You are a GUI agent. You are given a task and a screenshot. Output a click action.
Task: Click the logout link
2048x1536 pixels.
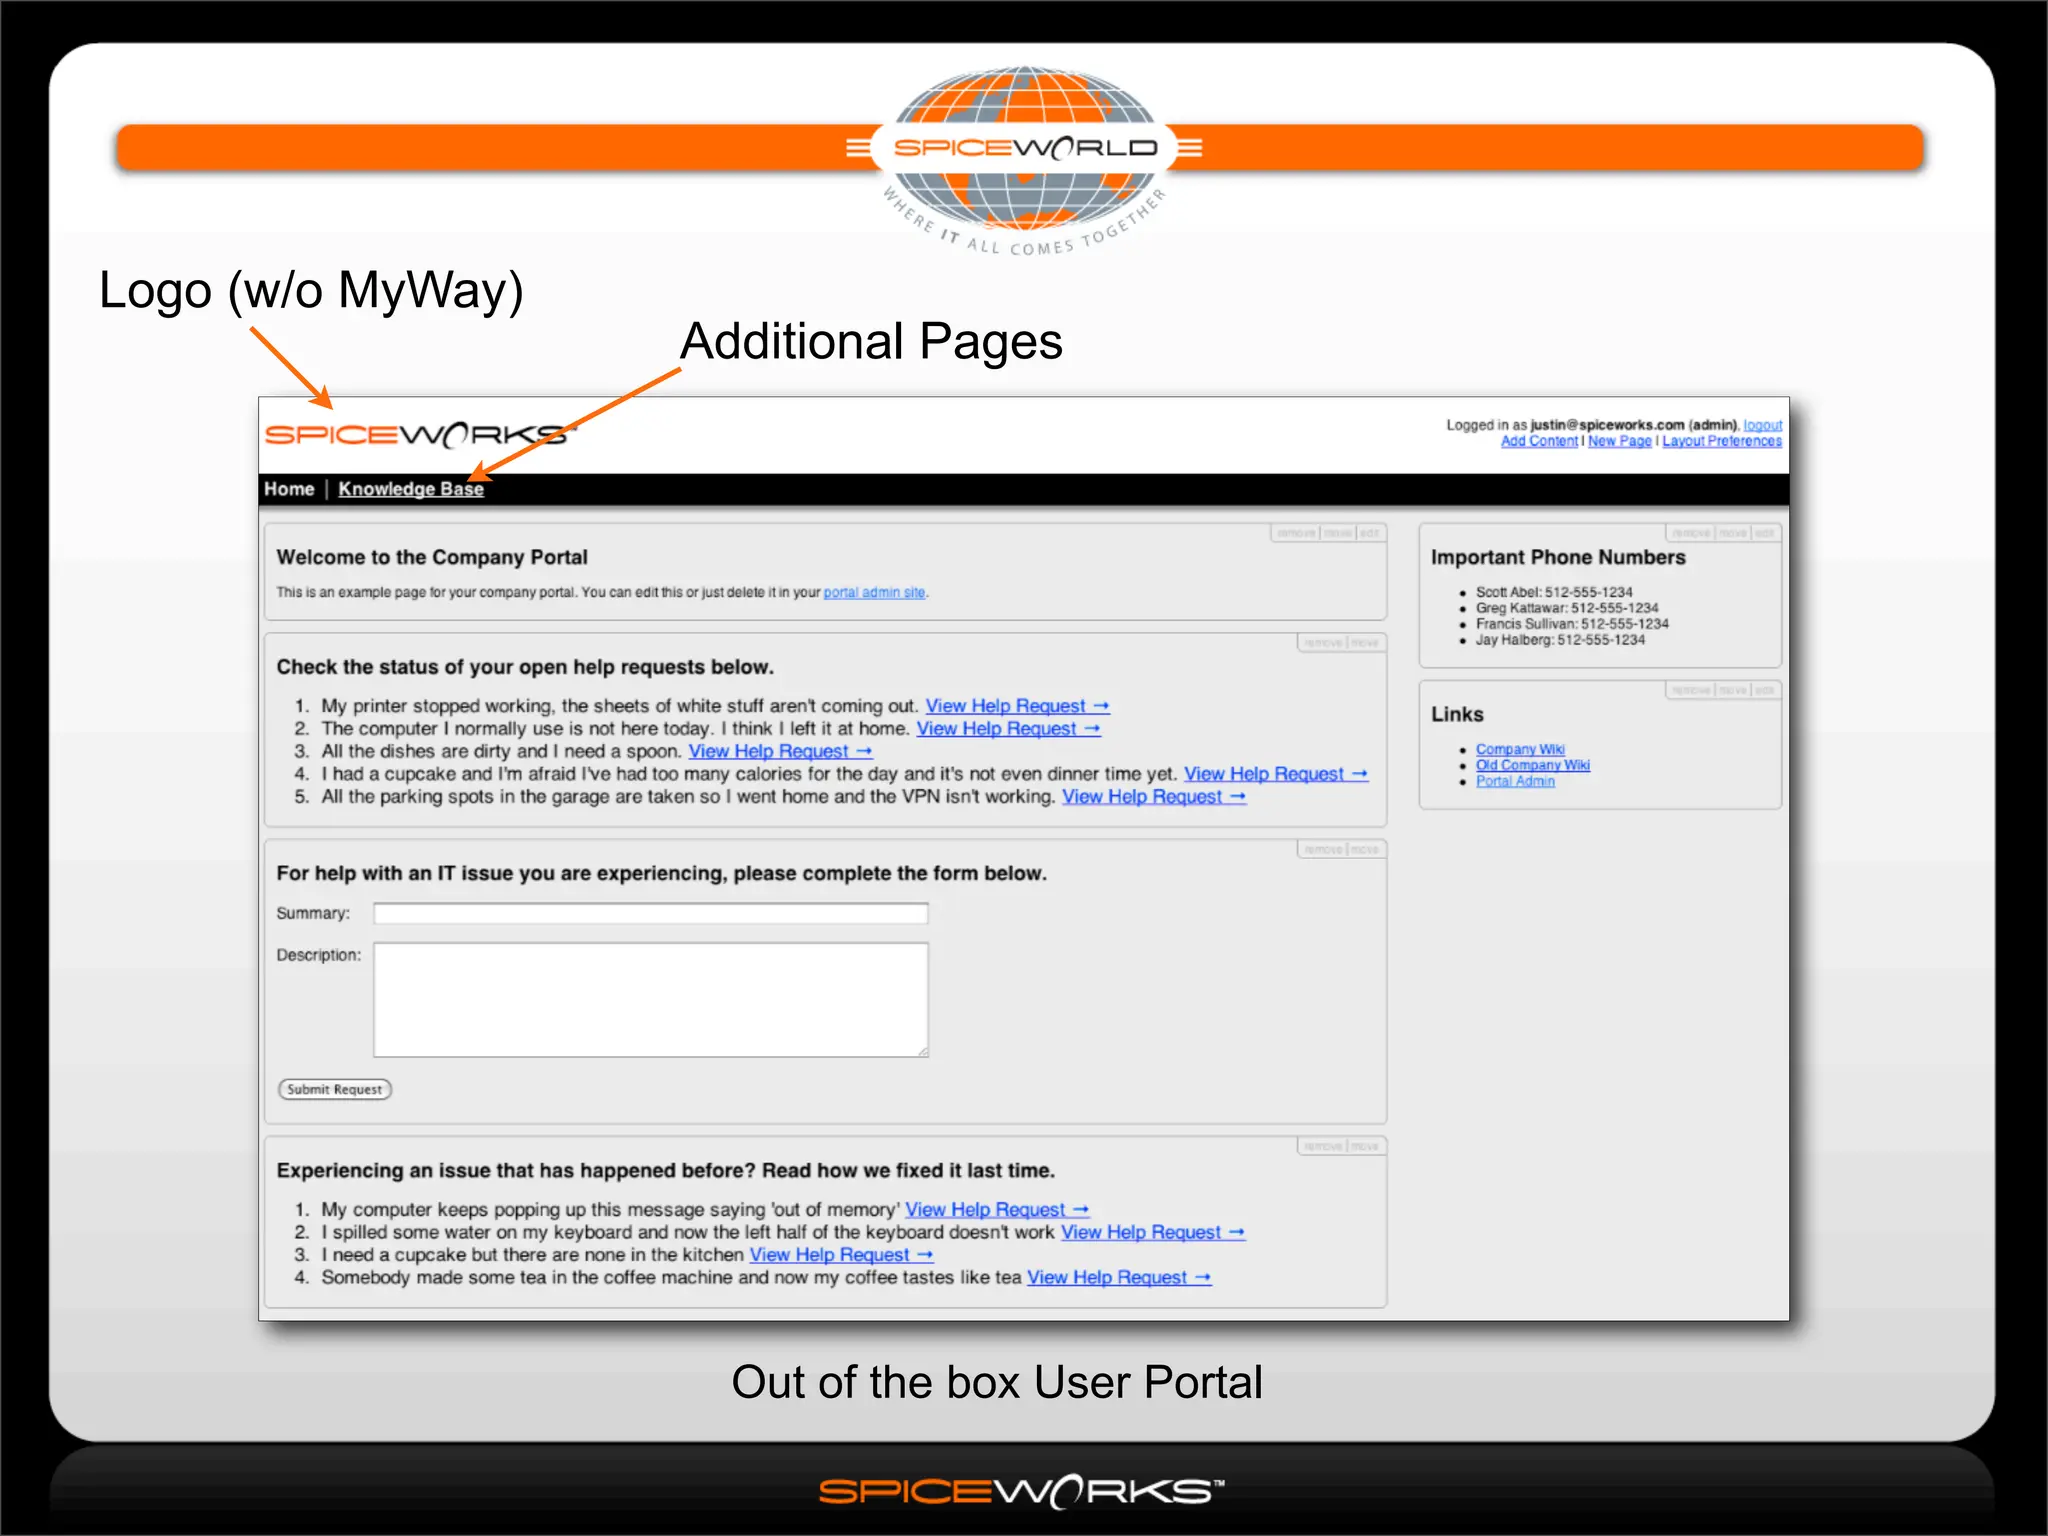1762,425
